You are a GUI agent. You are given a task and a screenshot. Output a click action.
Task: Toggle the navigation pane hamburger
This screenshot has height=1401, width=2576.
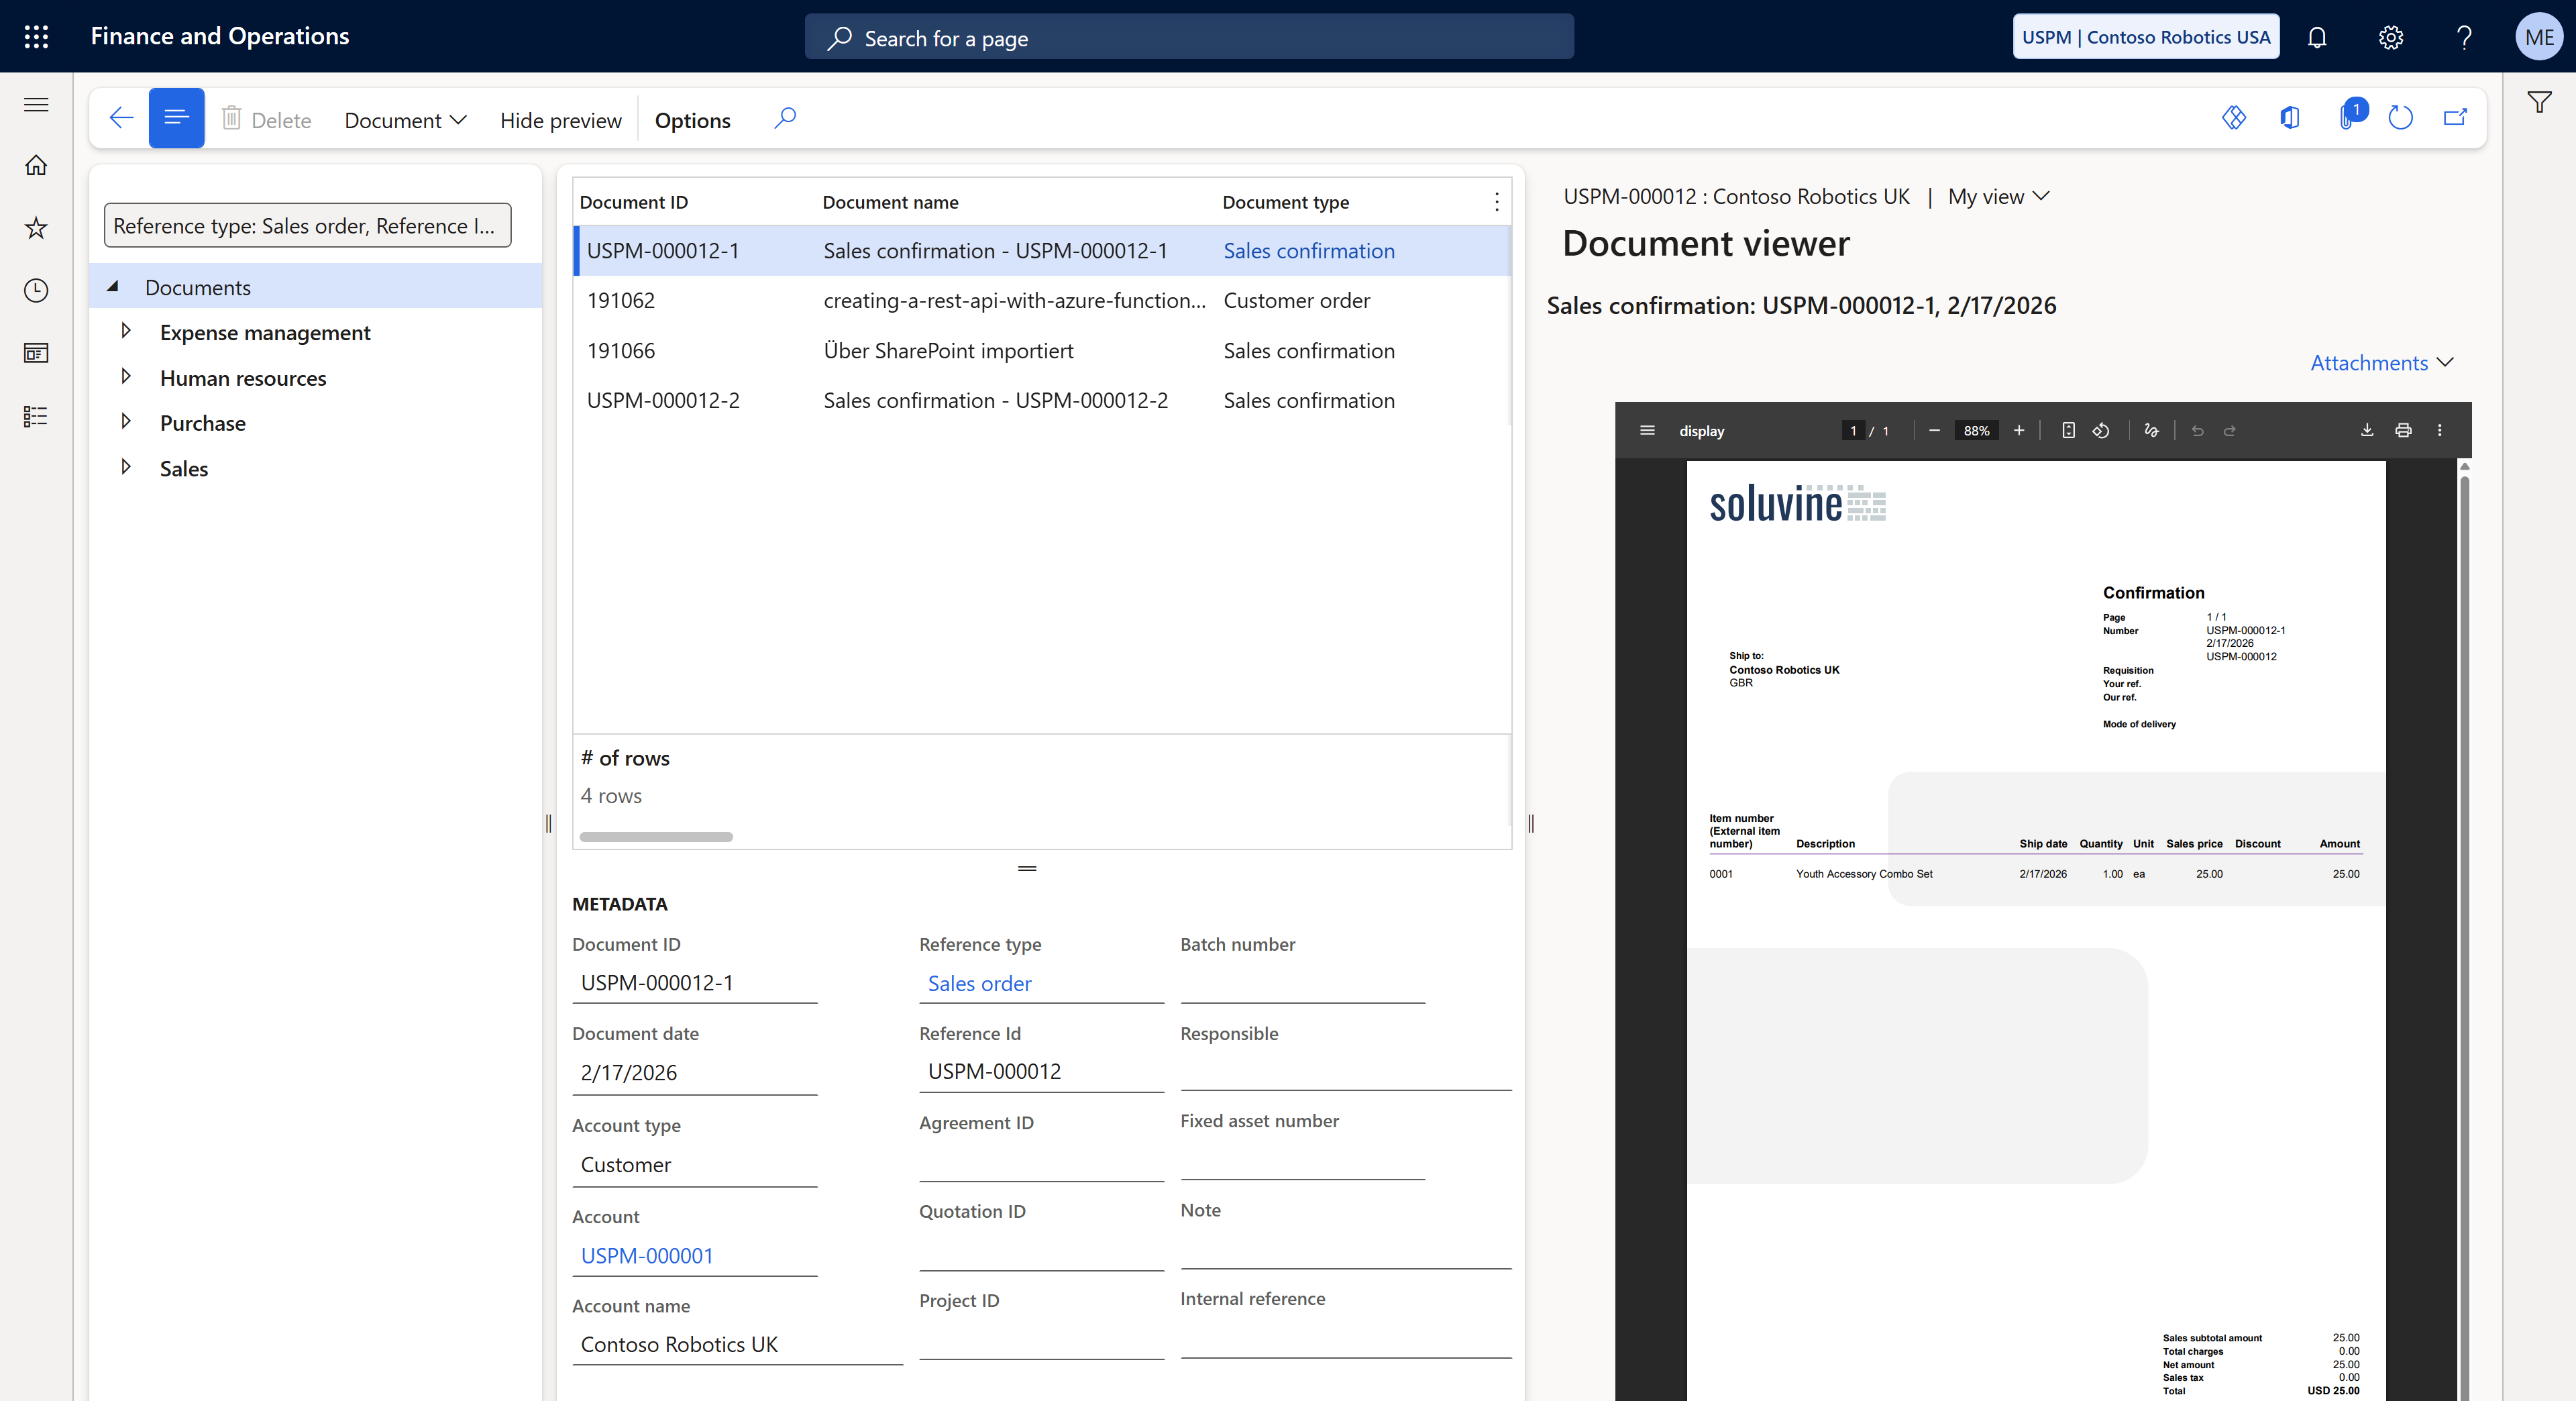(x=36, y=104)
